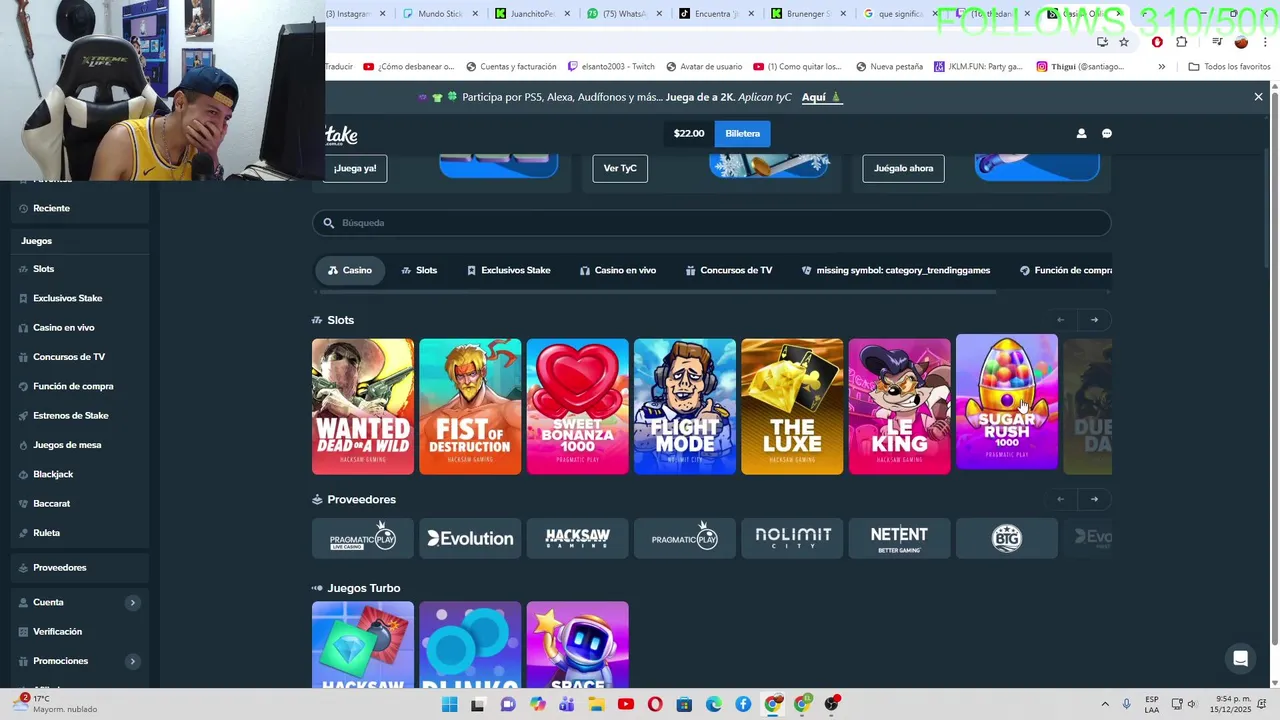The width and height of the screenshot is (1280, 720).
Task: Click the Búsqueda search field
Action: 711,223
